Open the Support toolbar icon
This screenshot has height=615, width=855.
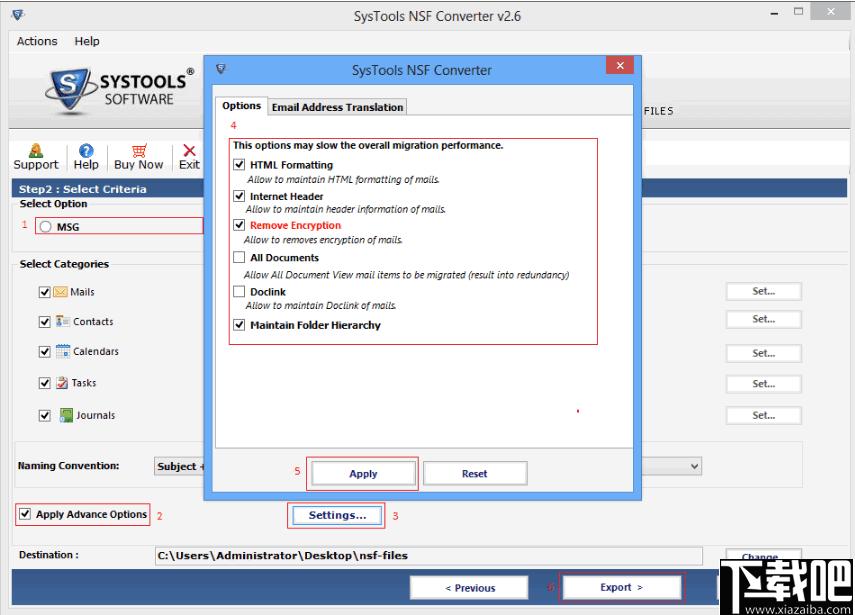[36, 150]
